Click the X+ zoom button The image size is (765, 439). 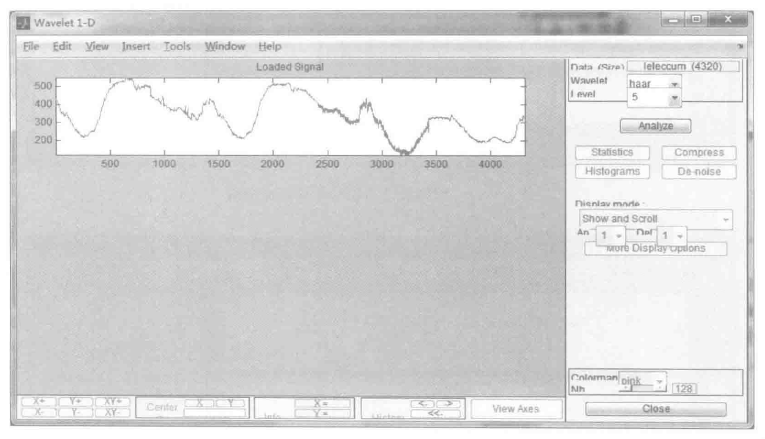point(39,401)
